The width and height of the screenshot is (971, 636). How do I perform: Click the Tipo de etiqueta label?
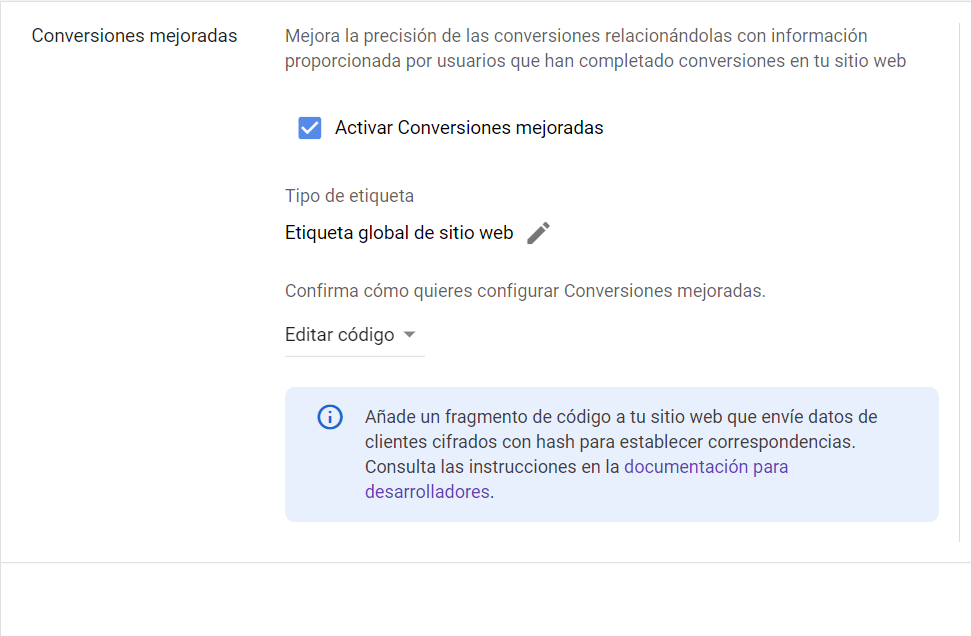[x=349, y=196]
